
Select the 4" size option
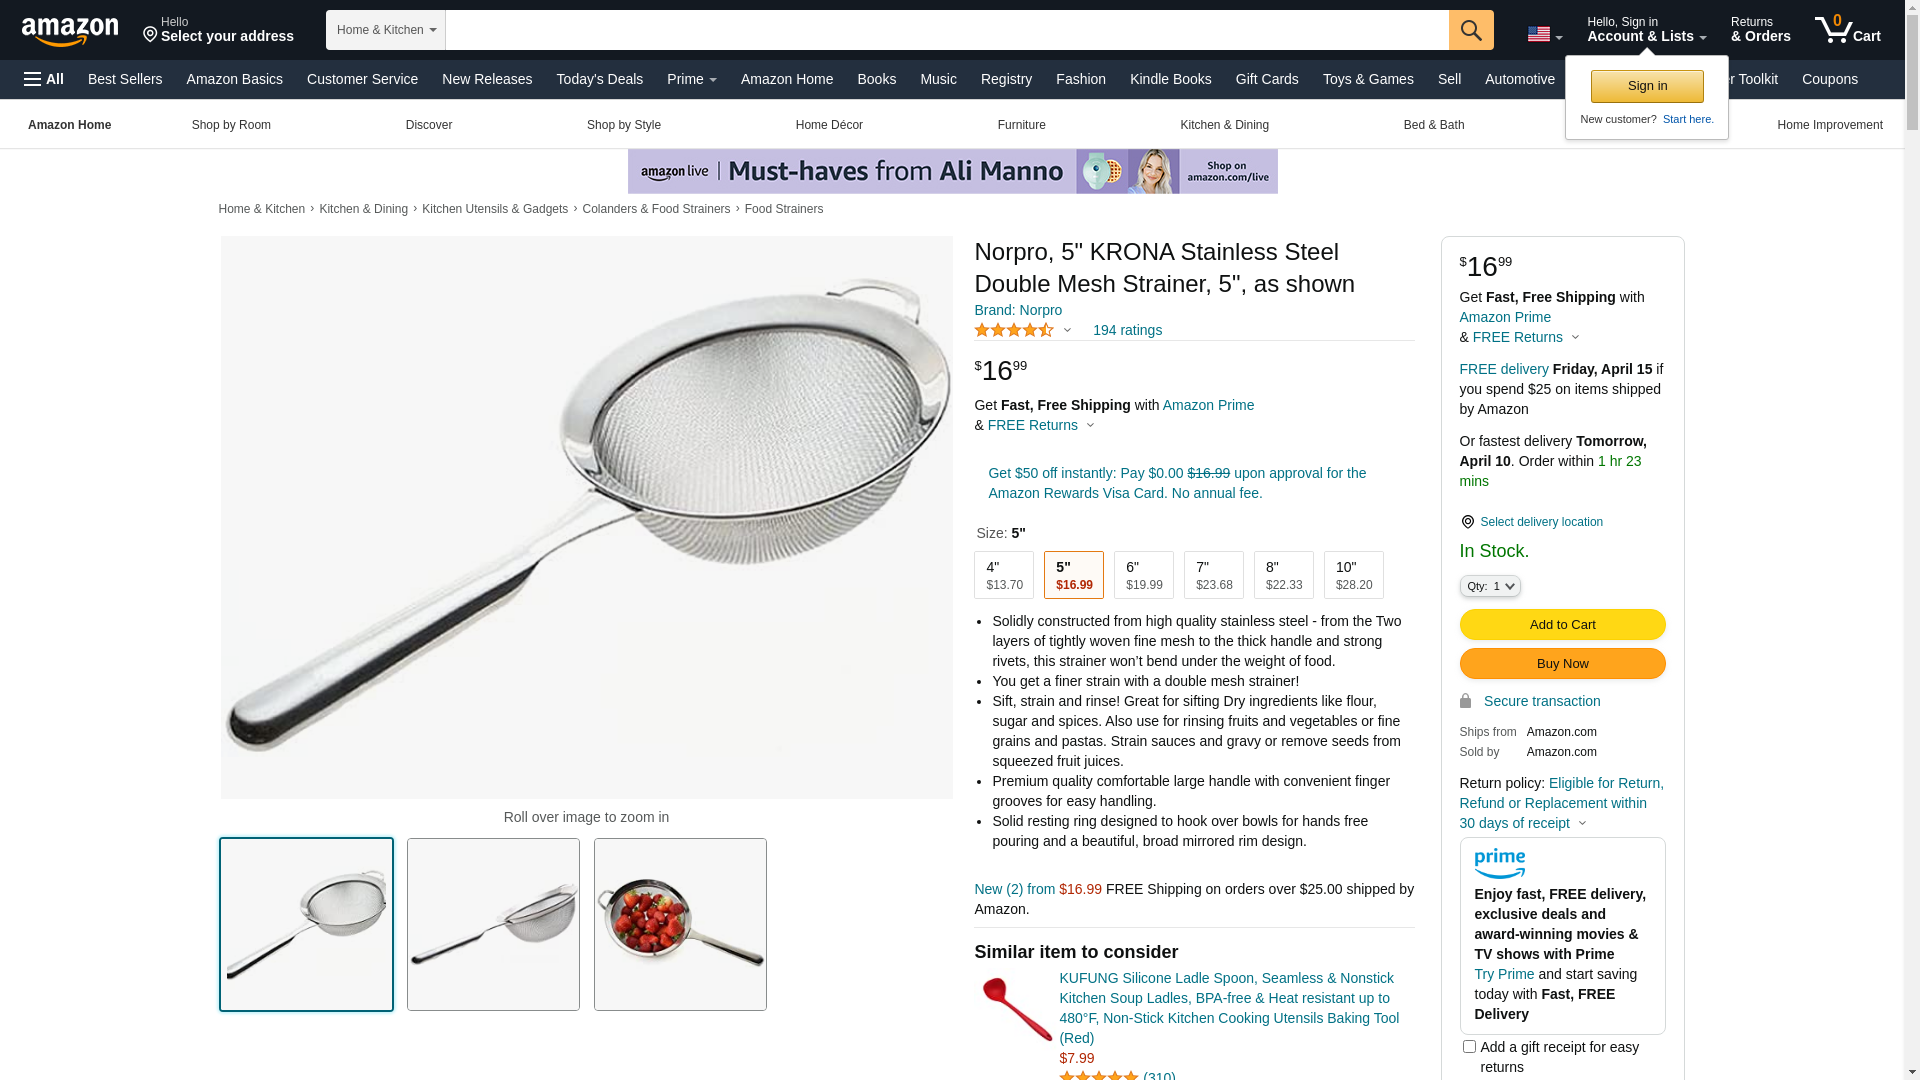[1004, 575]
